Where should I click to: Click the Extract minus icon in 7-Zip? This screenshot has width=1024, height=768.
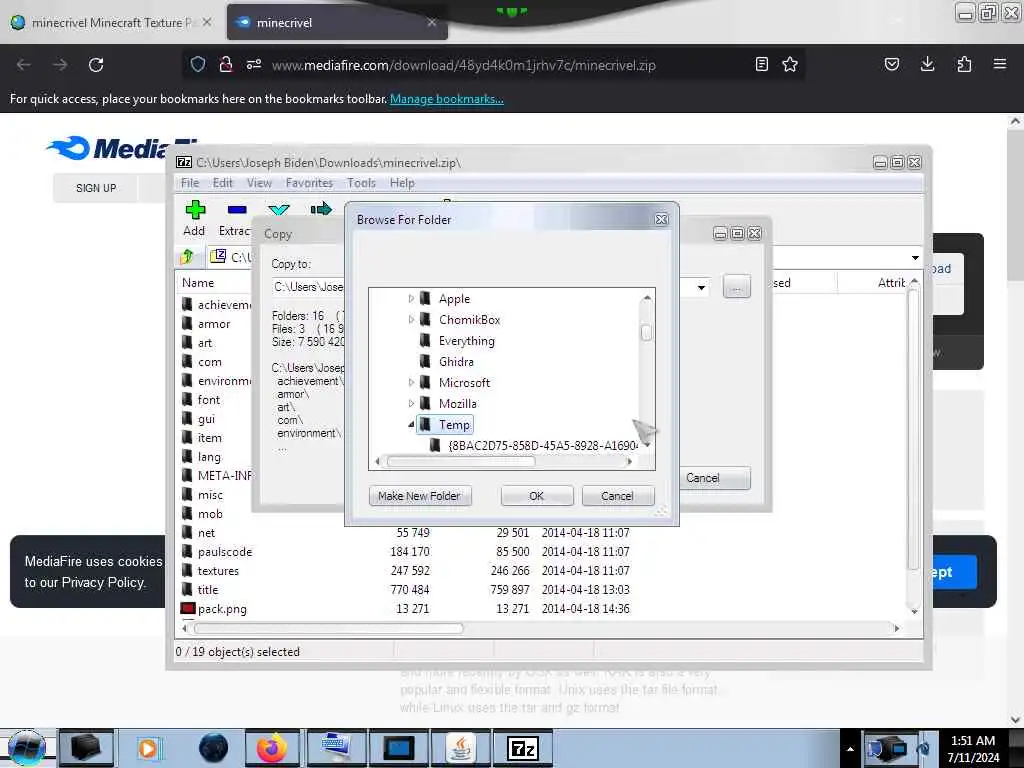236,210
